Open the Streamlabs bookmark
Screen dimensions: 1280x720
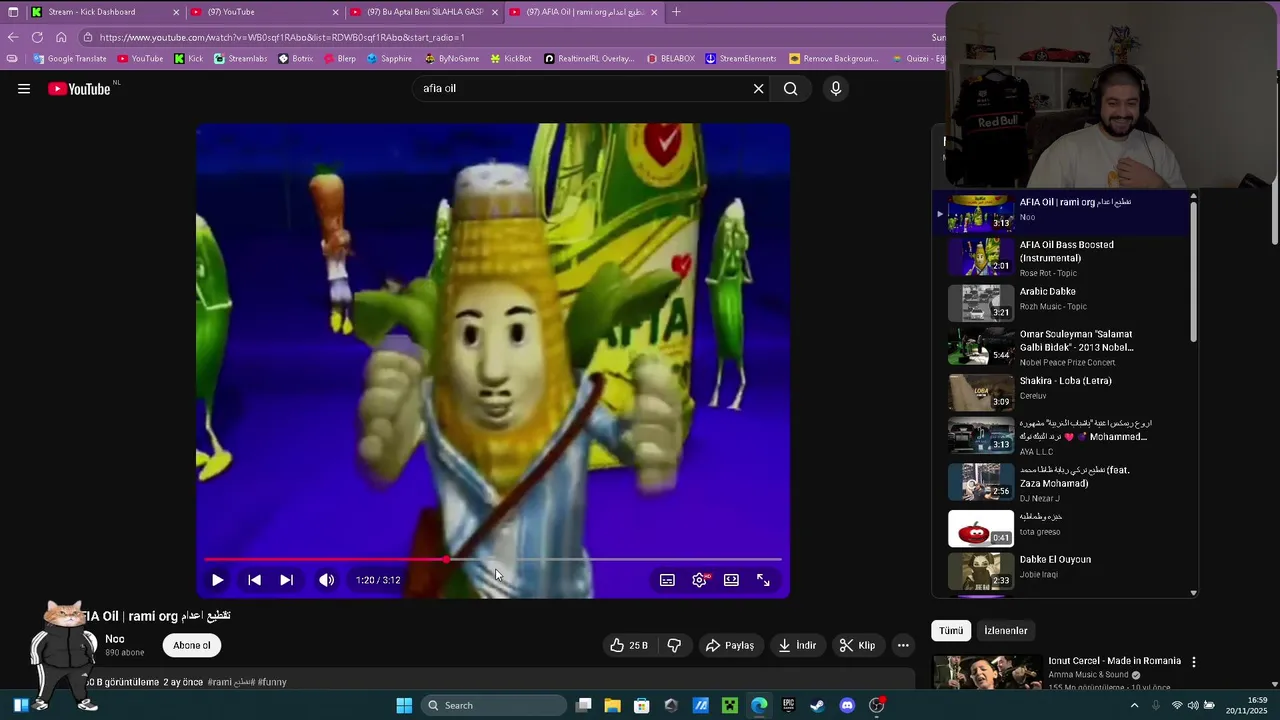[240, 59]
